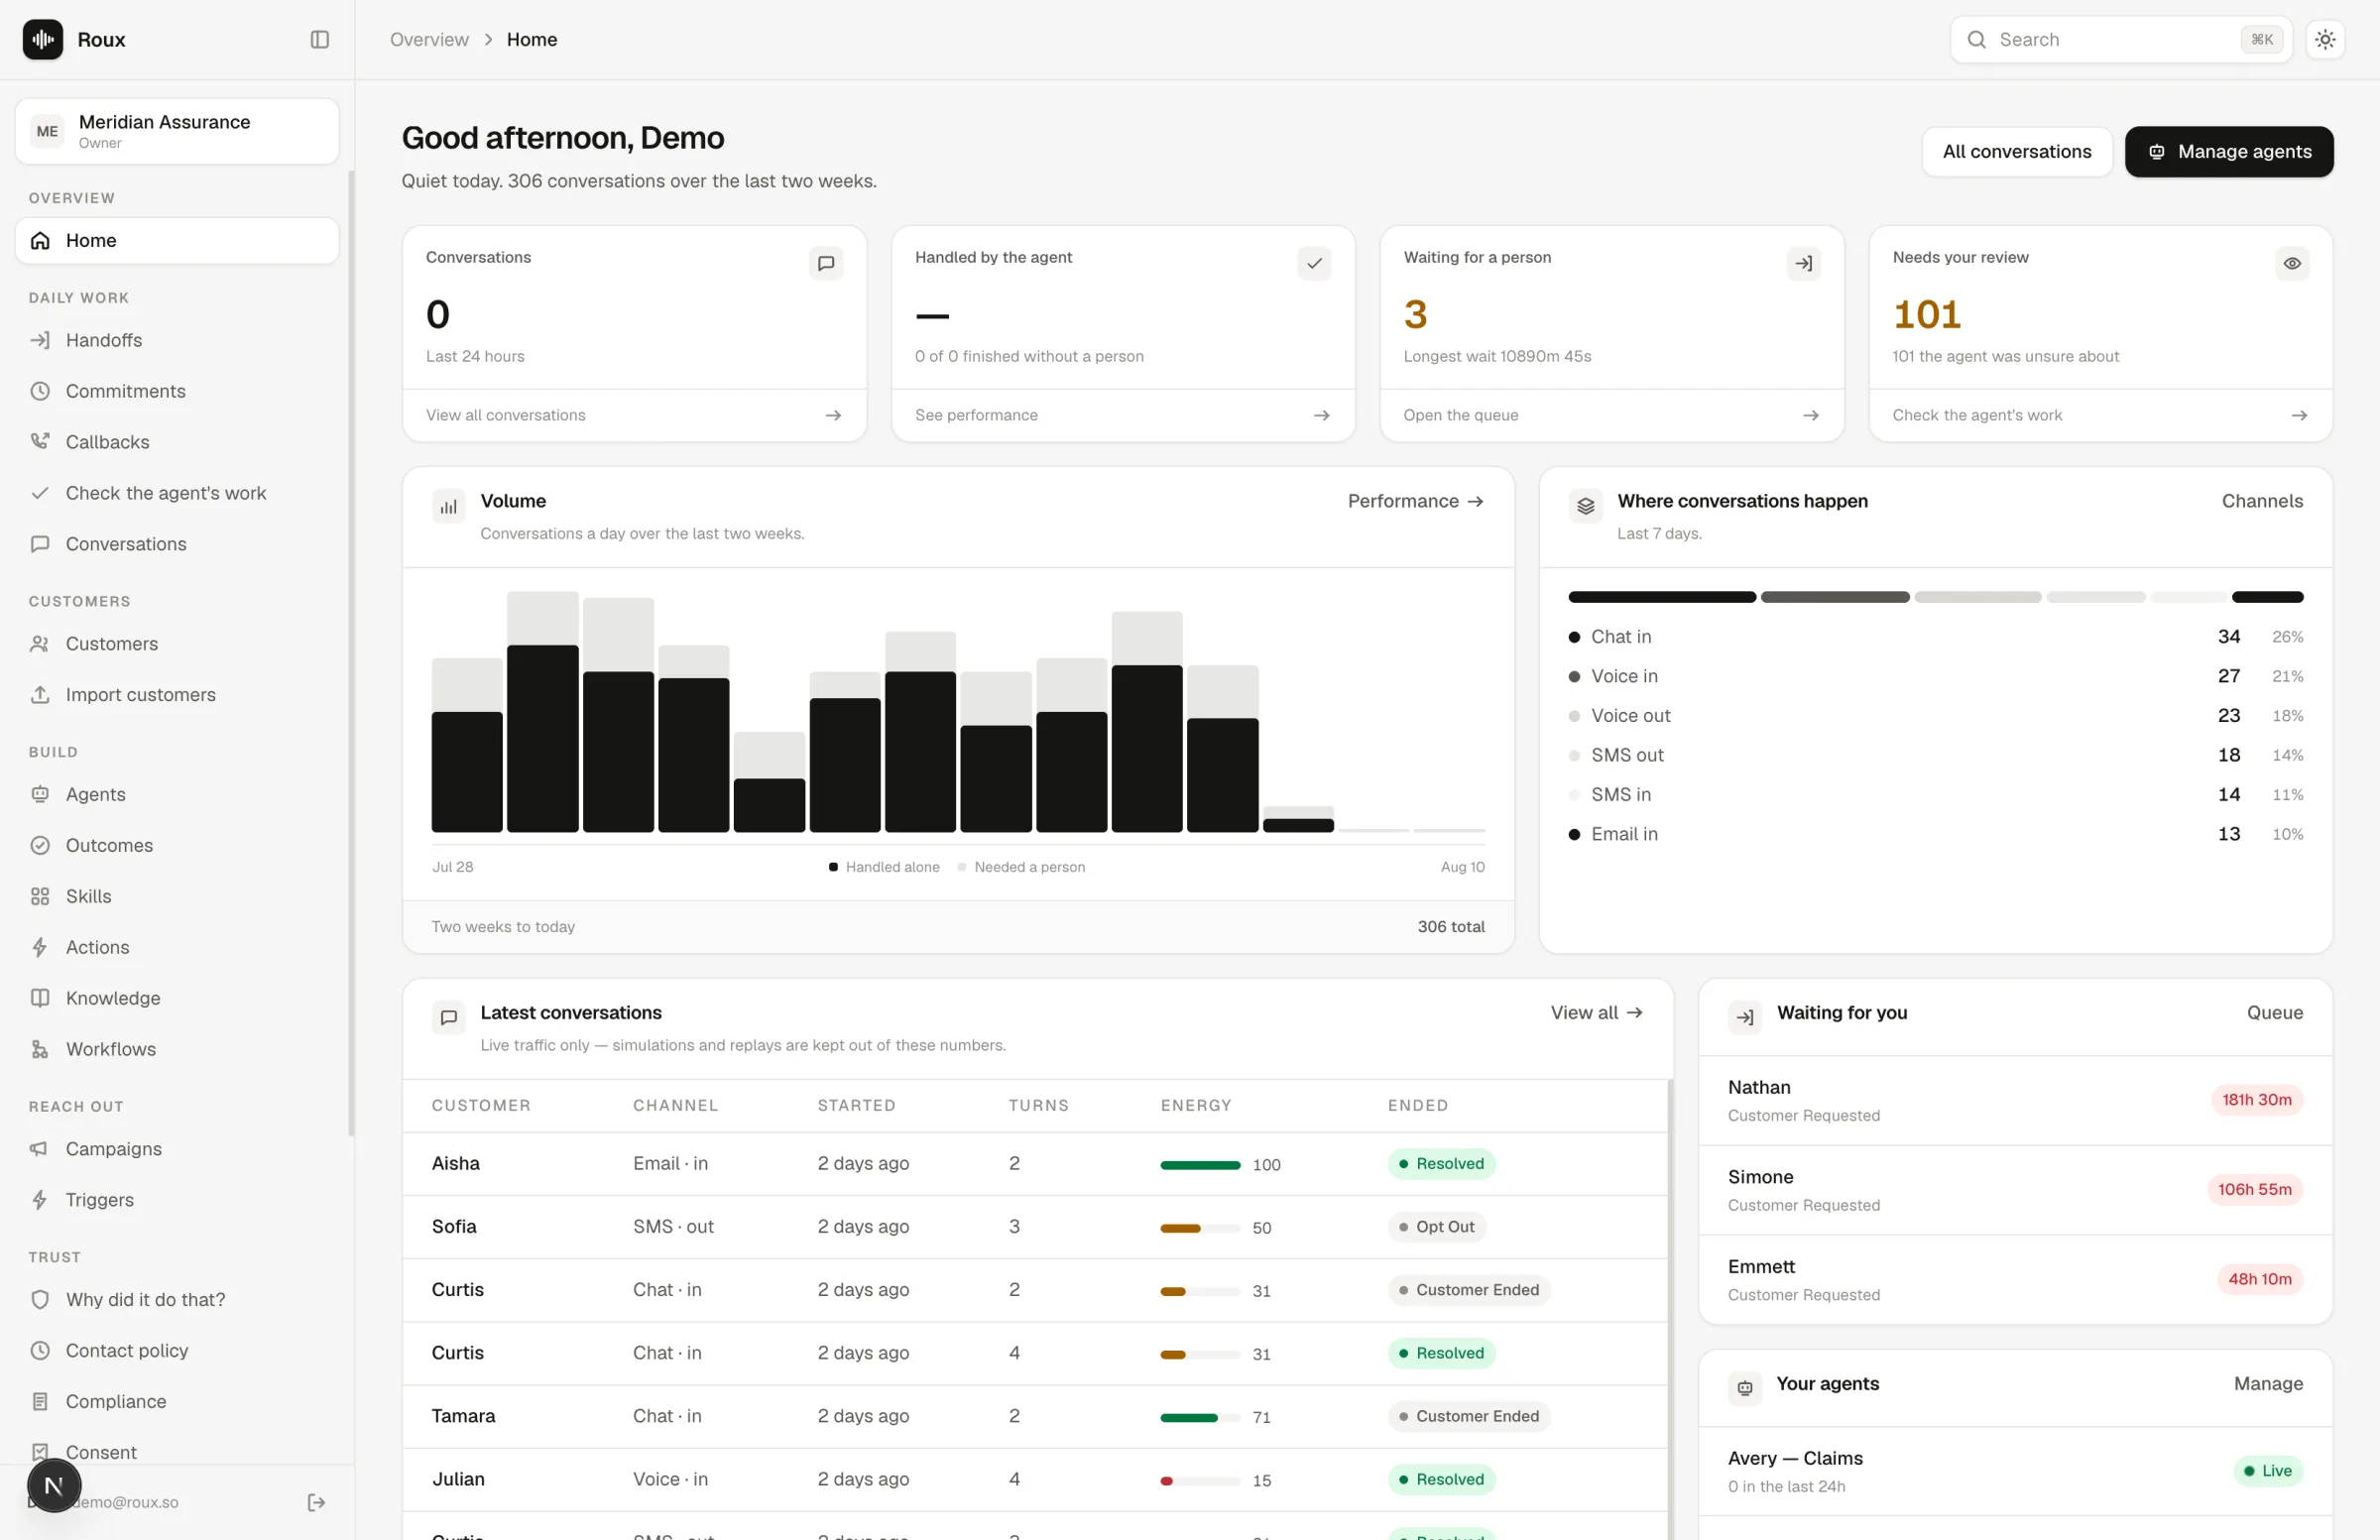The image size is (2380, 1540).
Task: Open Agents under Build
Action: coord(177,795)
